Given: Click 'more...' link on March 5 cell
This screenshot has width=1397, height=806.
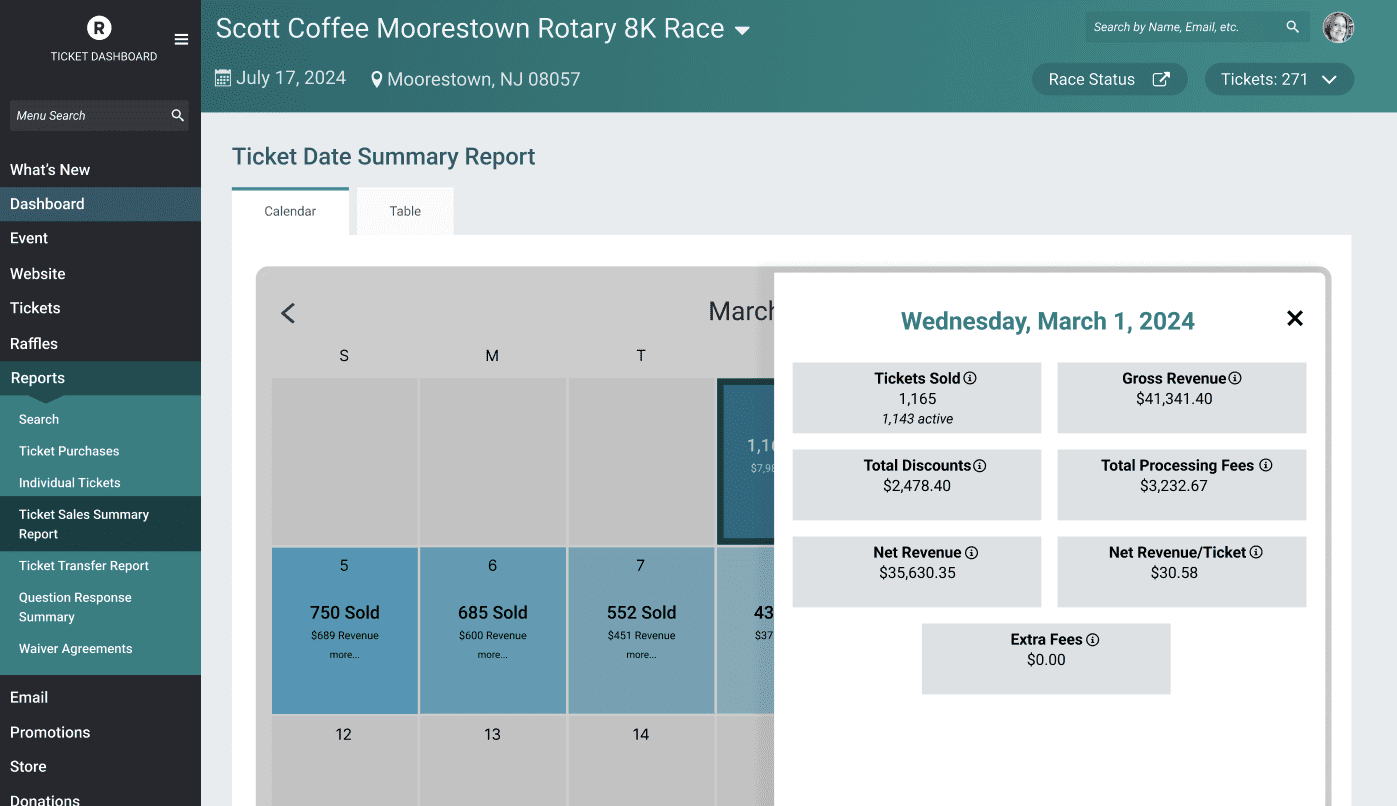Looking at the screenshot, I should 344,655.
